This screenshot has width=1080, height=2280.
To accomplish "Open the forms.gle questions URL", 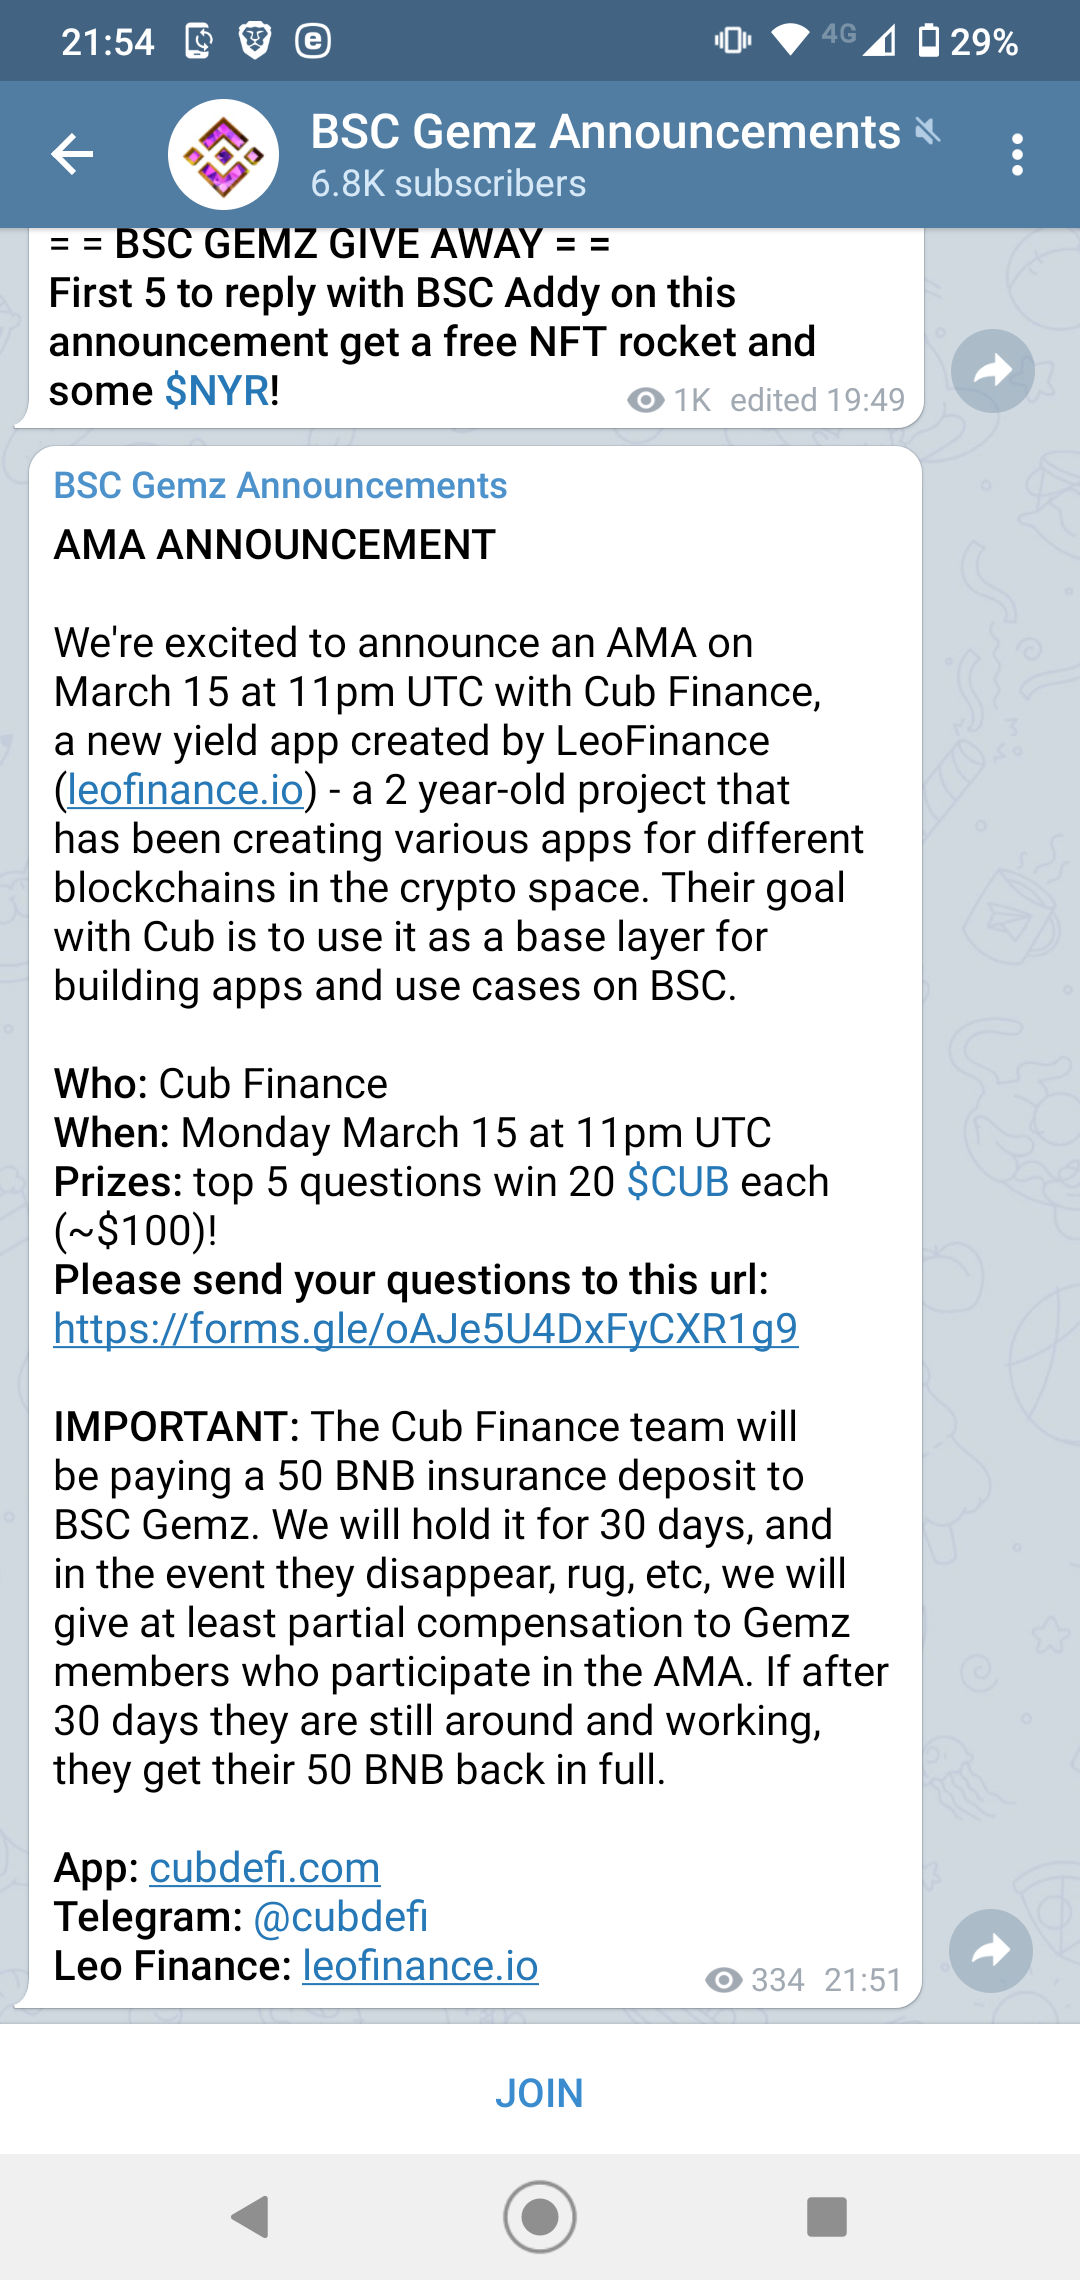I will [426, 1329].
